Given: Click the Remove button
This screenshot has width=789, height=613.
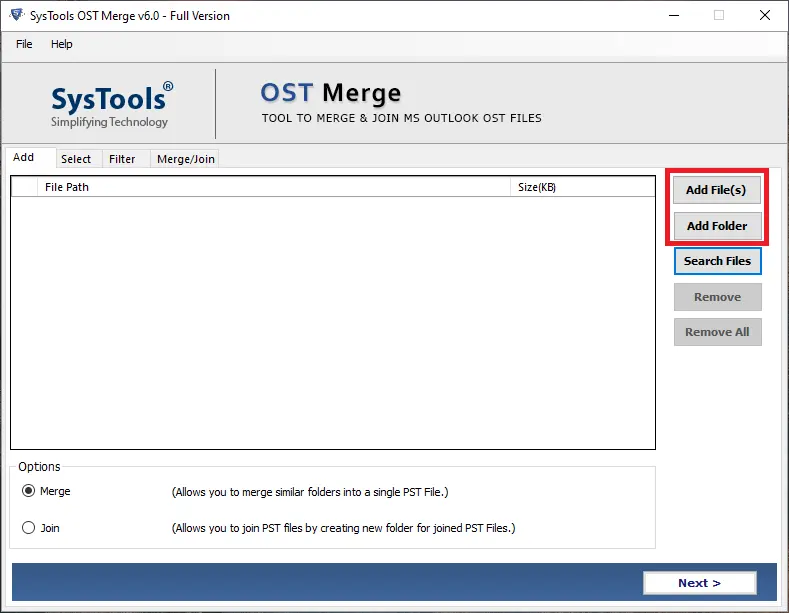Looking at the screenshot, I should [x=718, y=297].
